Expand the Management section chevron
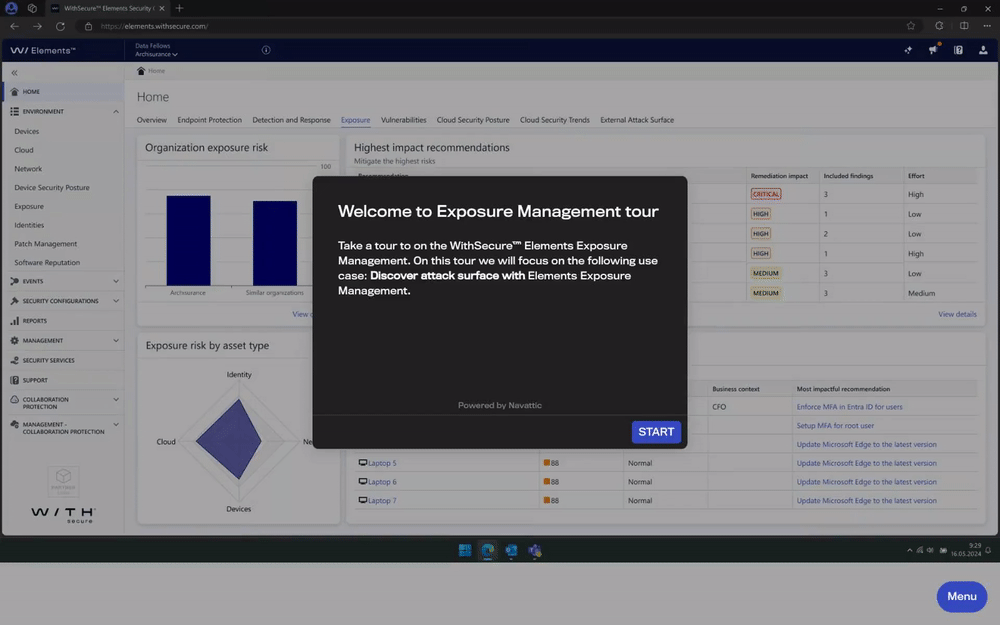1000x625 pixels. tap(115, 341)
